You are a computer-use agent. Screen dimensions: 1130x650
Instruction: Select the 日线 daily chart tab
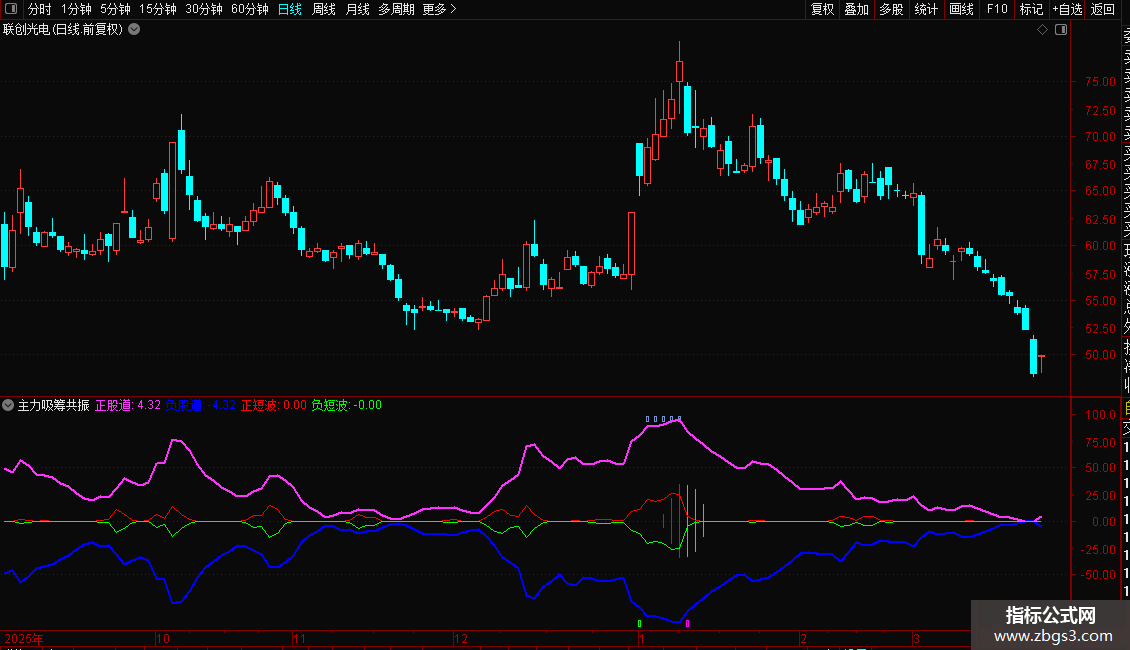(290, 9)
